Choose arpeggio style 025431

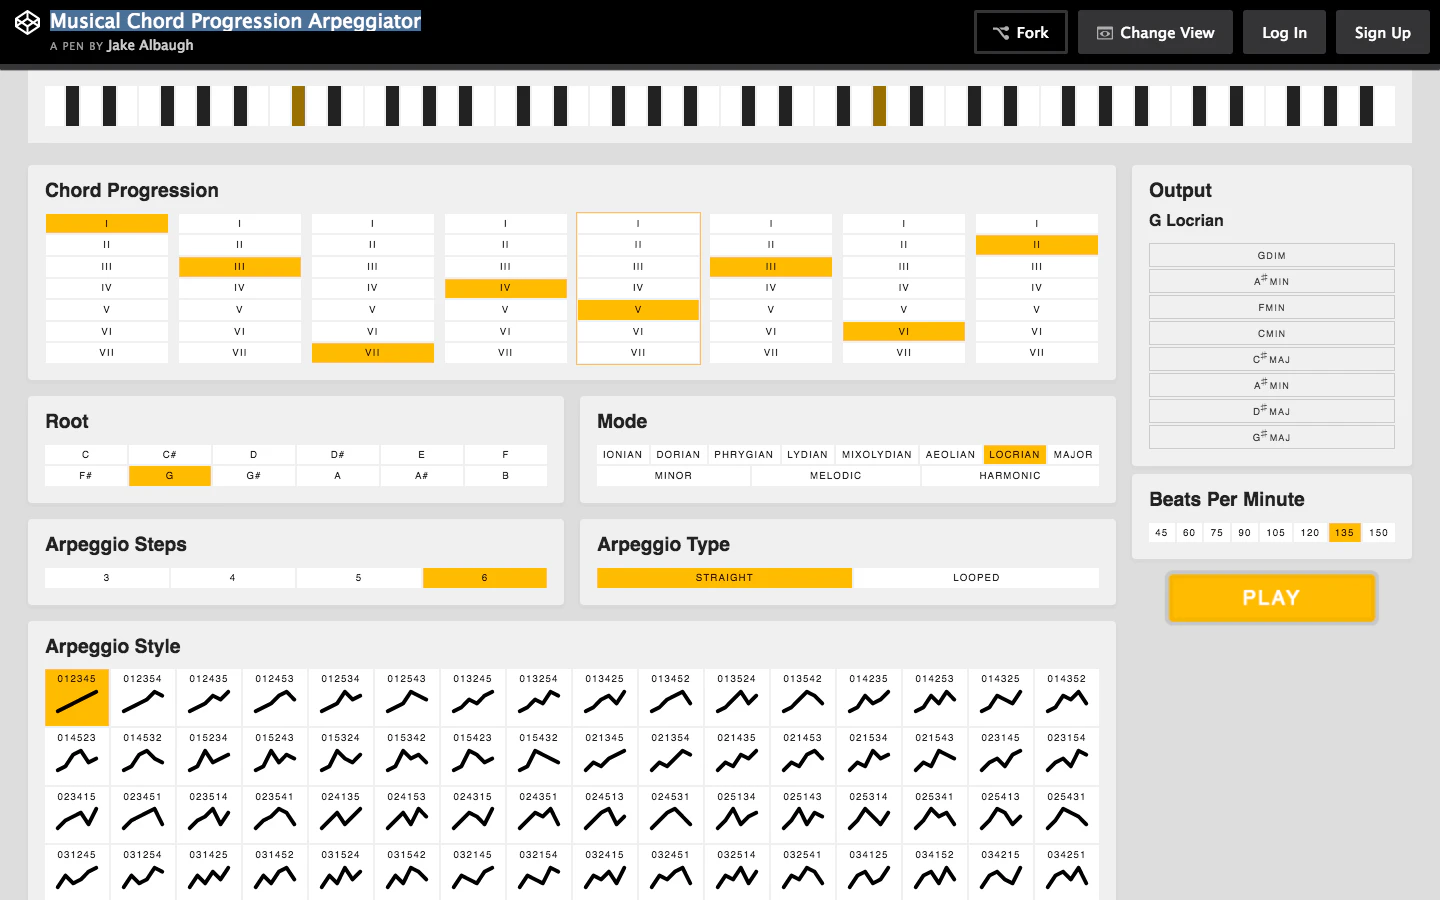[1067, 815]
